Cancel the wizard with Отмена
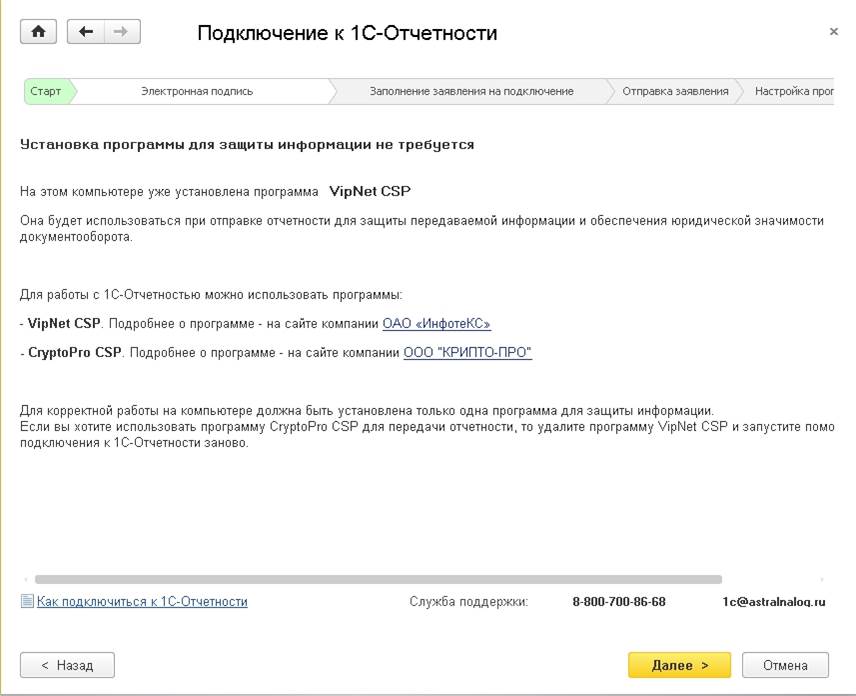Viewport: 856px width, 696px height. click(785, 665)
